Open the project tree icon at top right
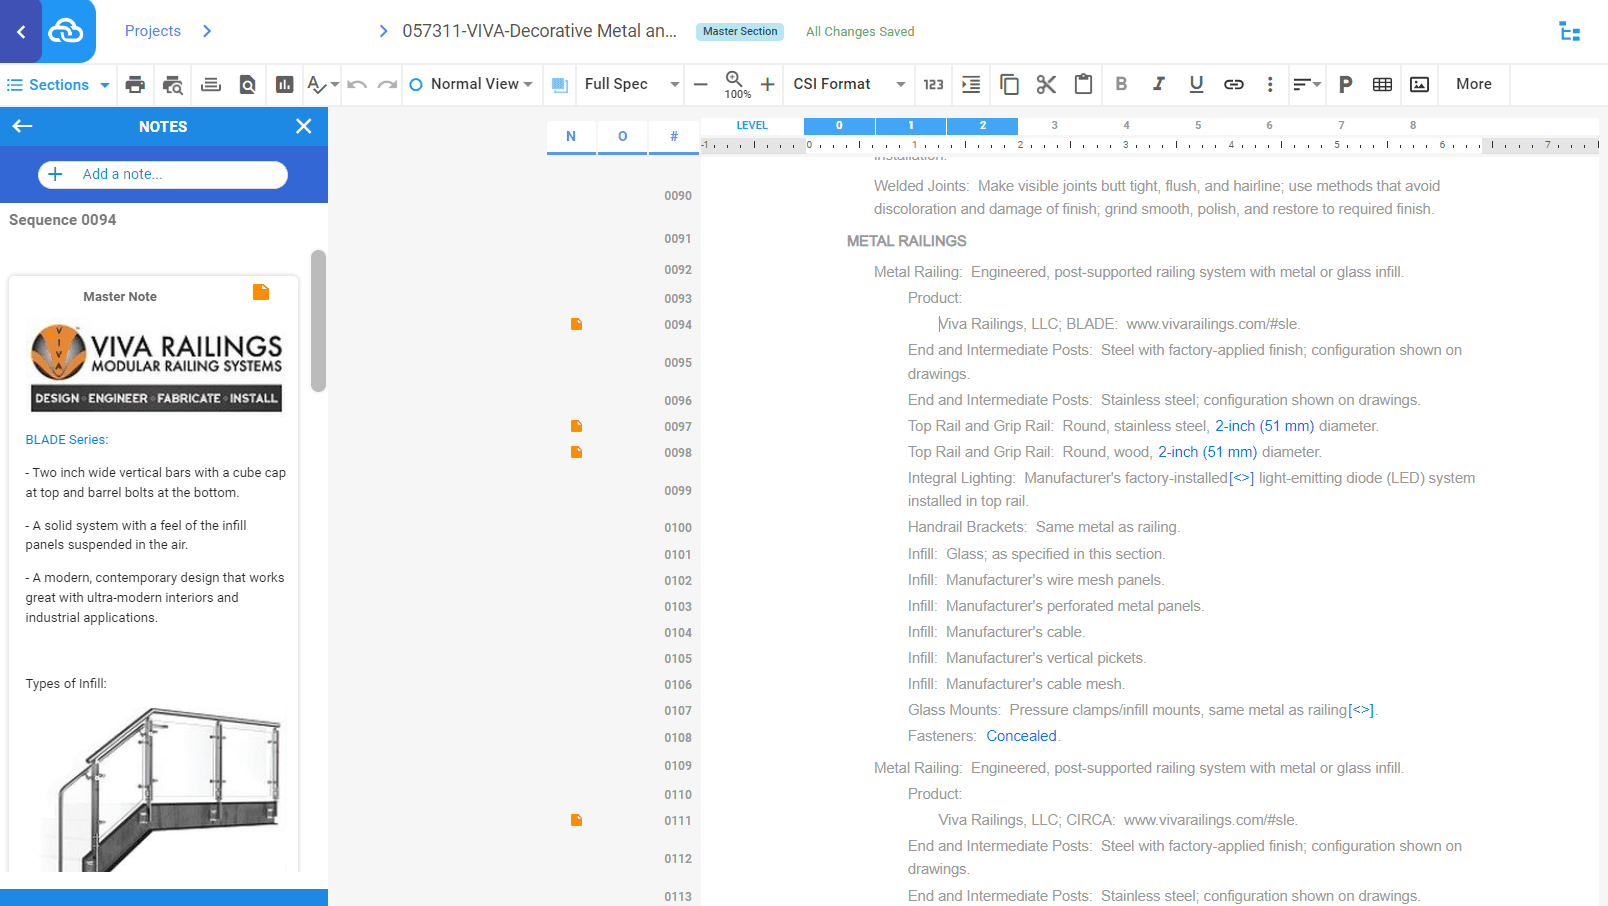This screenshot has width=1608, height=906. tap(1569, 32)
